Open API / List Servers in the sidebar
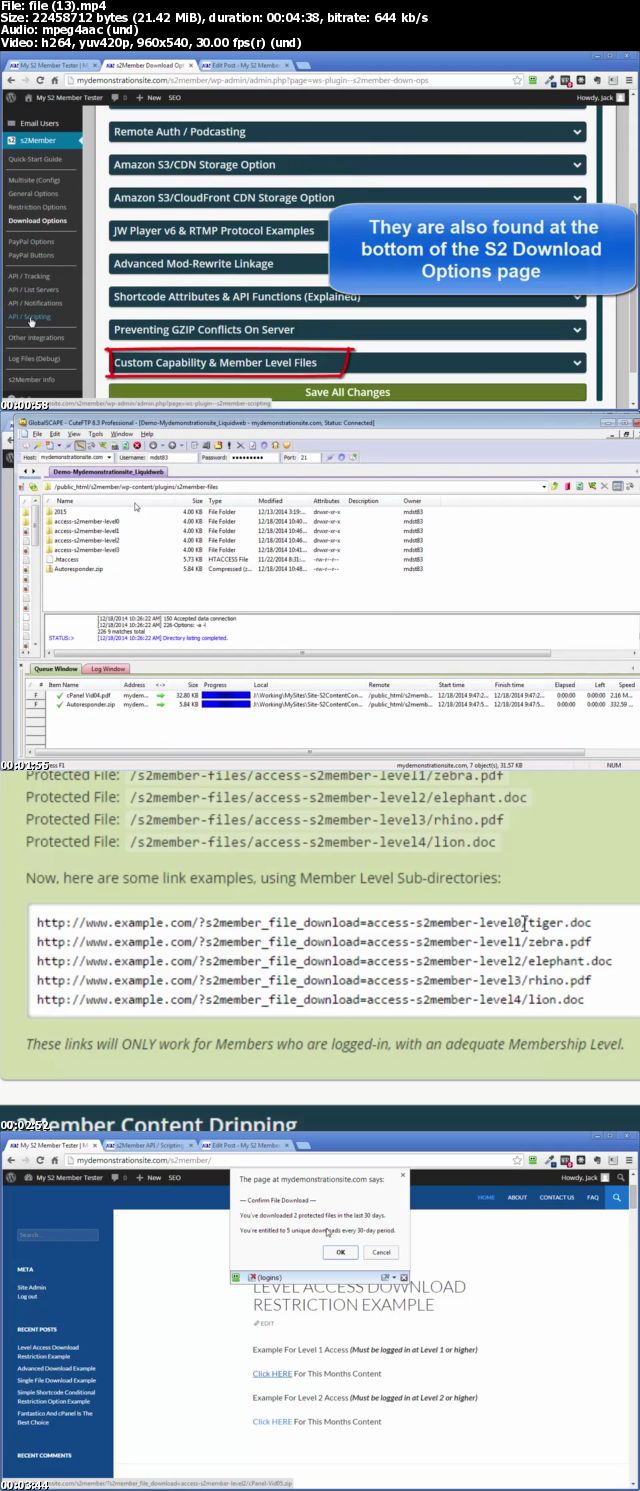Viewport: 640px width, 1491px height. pyautogui.click(x=33, y=289)
